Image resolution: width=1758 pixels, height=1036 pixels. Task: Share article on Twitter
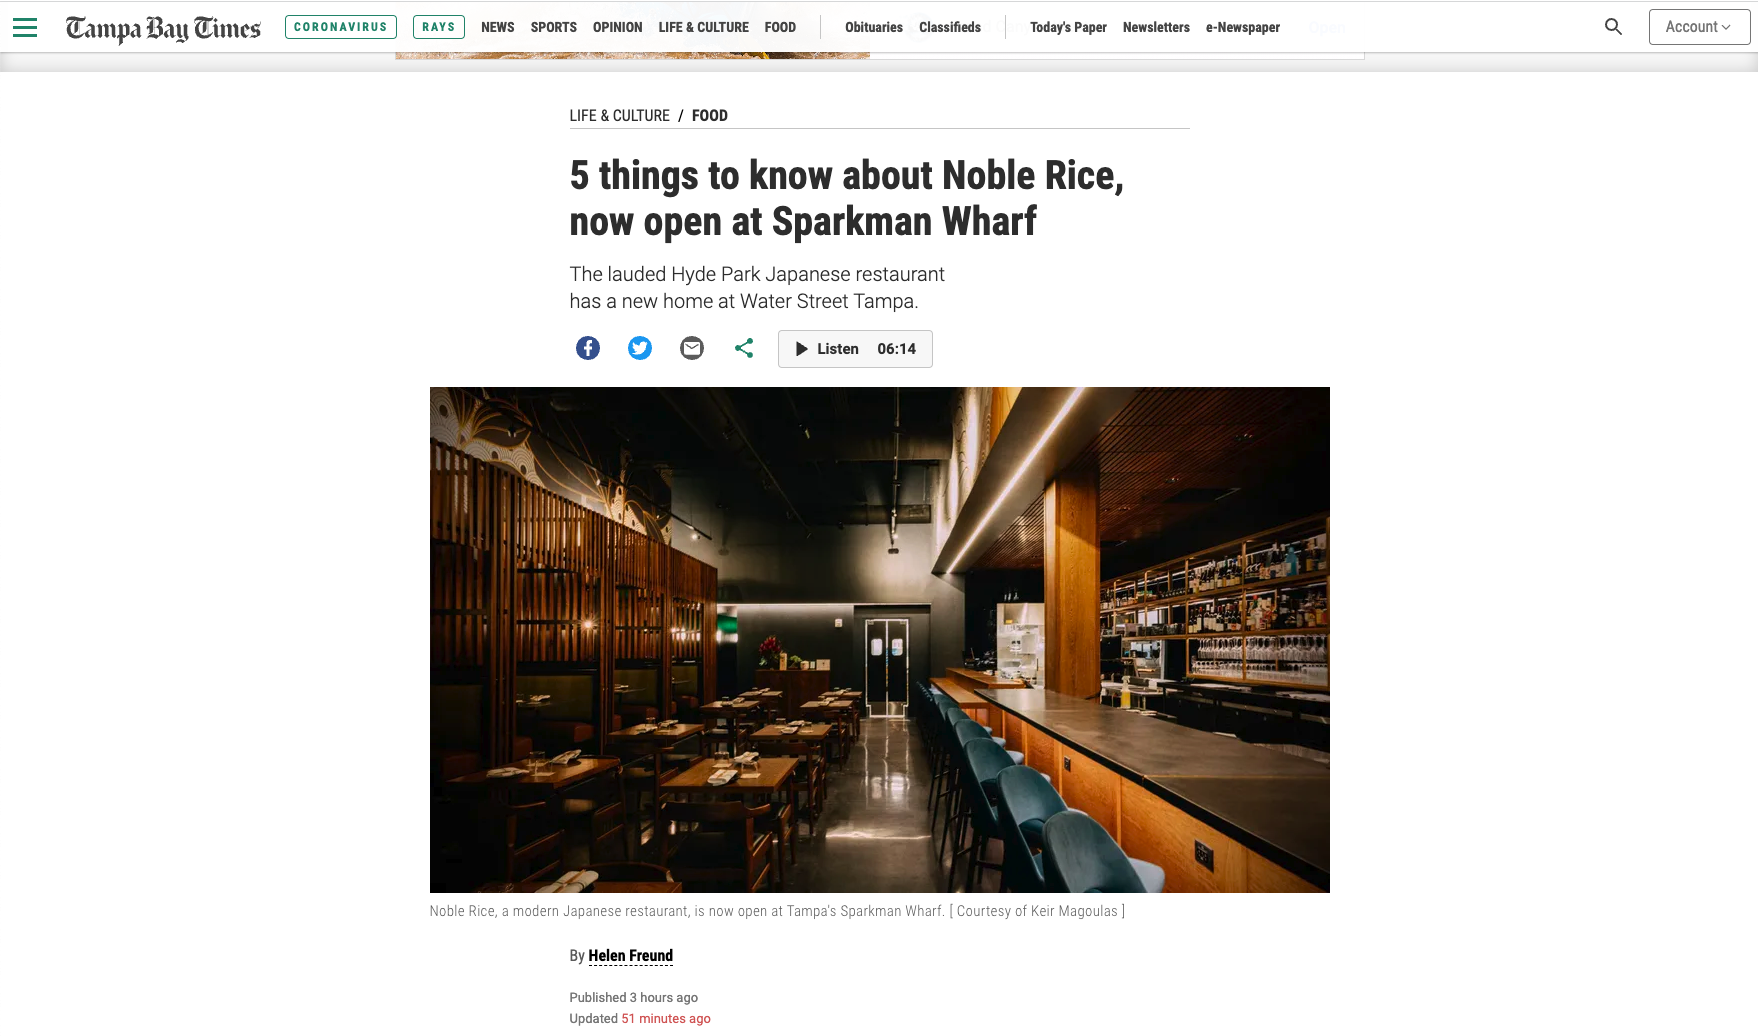pyautogui.click(x=640, y=348)
